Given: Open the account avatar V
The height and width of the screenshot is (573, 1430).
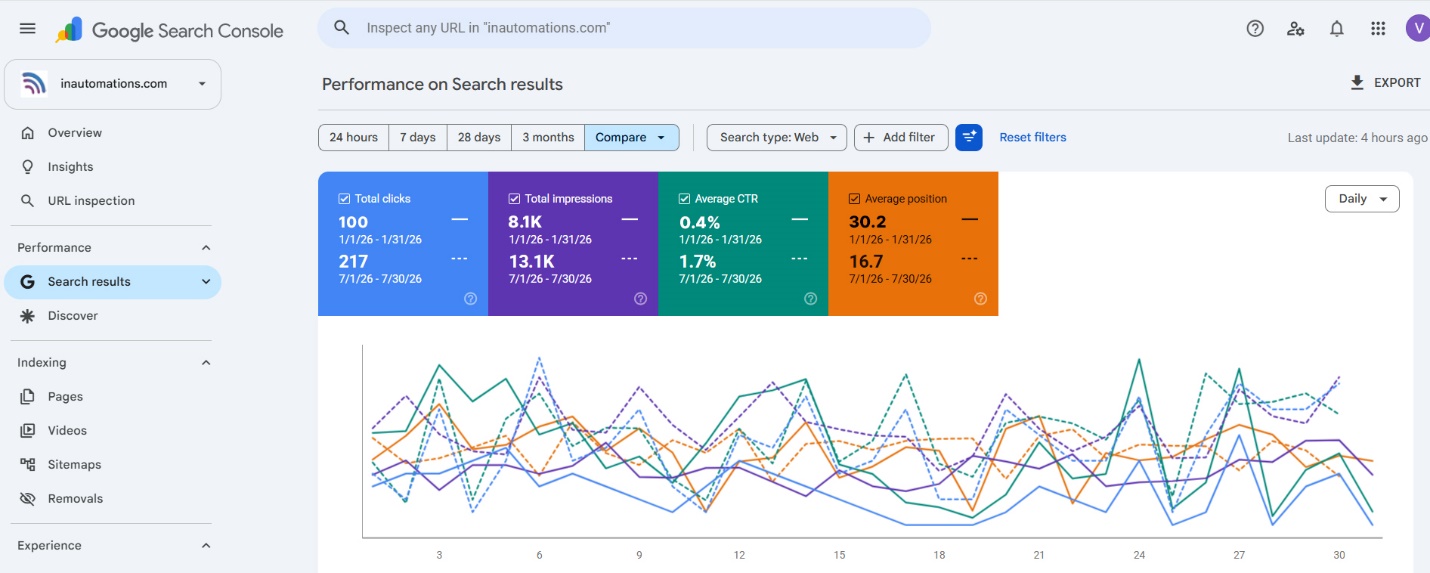Looking at the screenshot, I should [1417, 28].
